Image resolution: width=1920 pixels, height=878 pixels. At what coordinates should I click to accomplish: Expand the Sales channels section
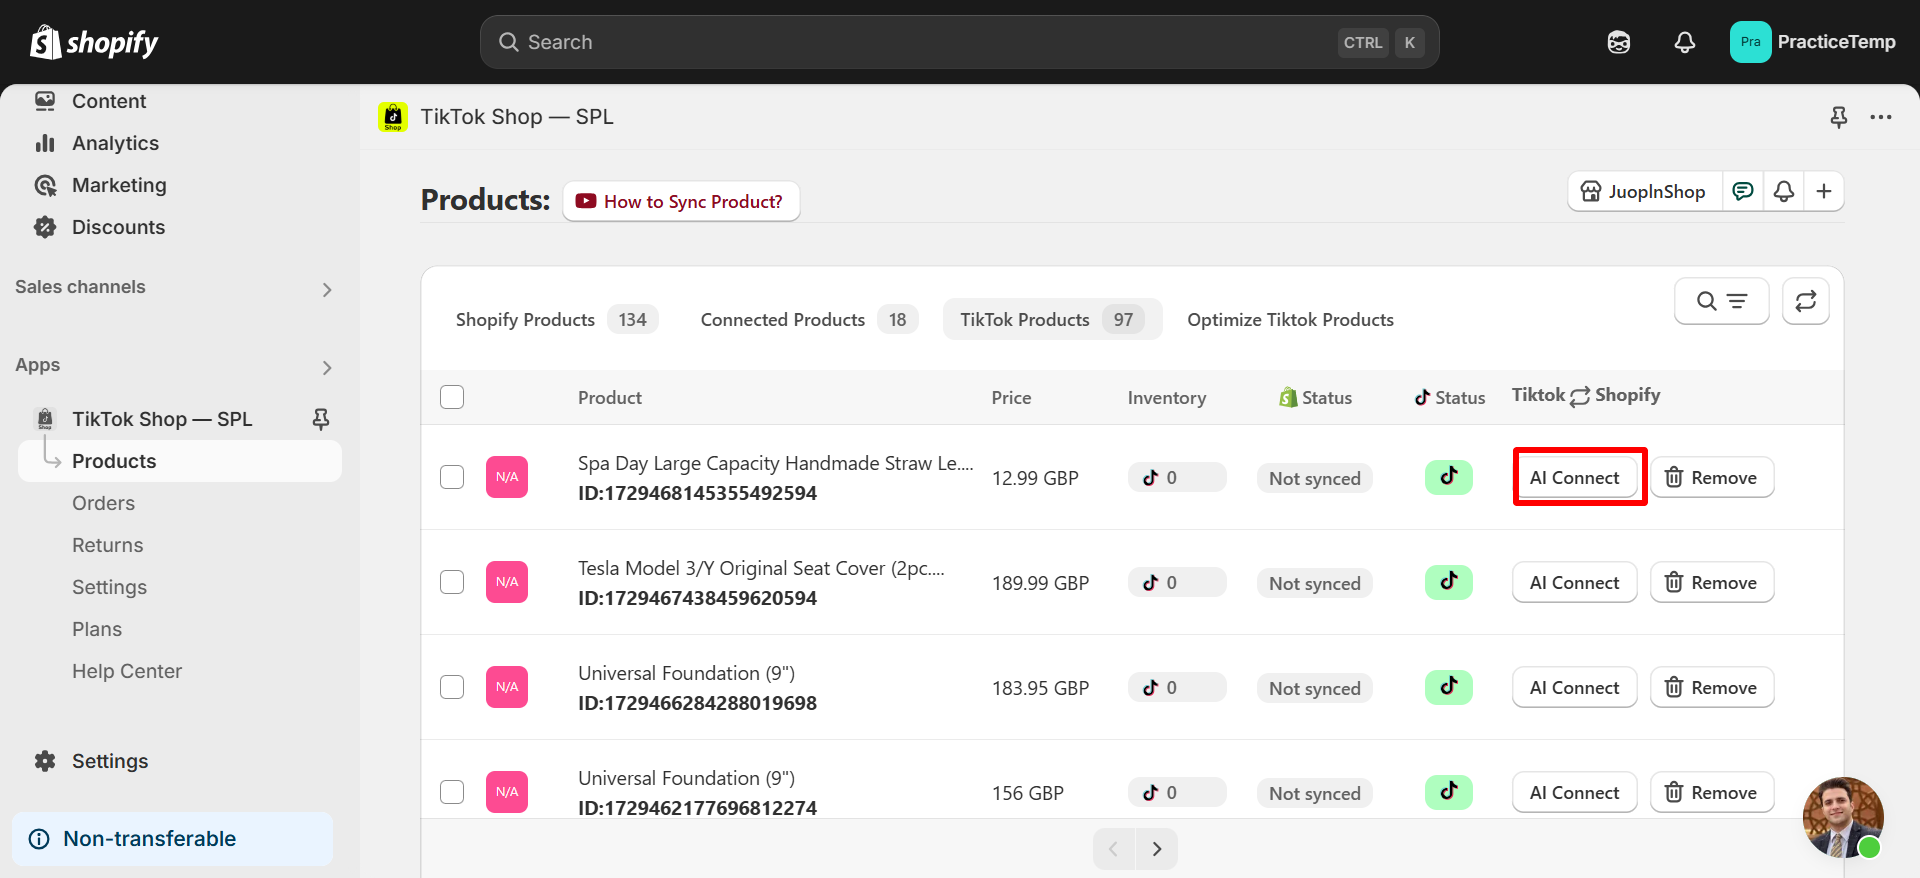(327, 290)
